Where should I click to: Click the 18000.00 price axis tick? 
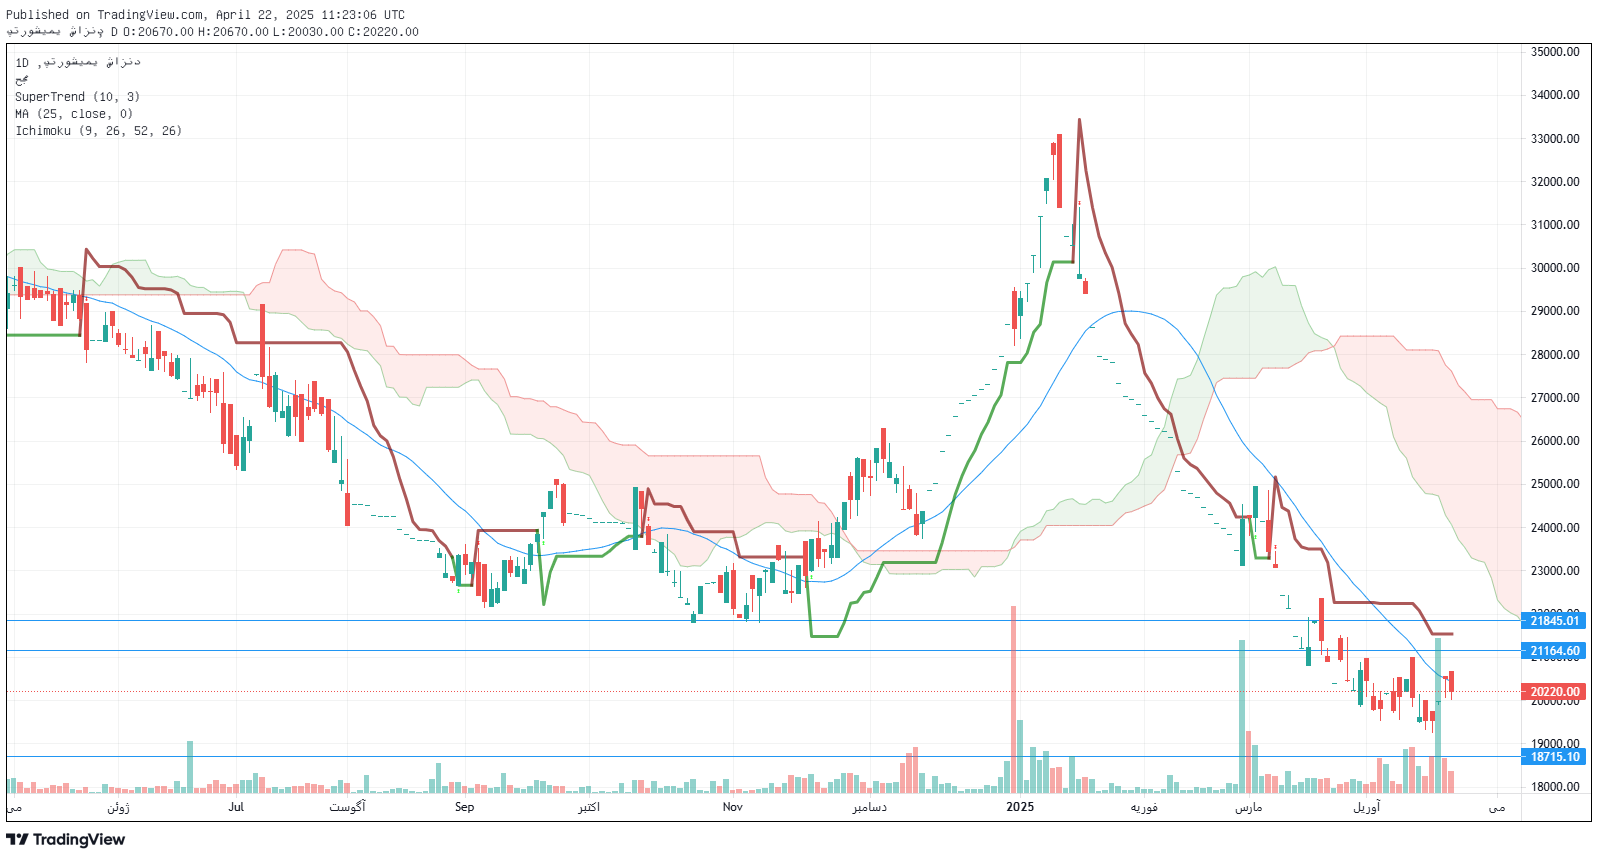point(1555,787)
